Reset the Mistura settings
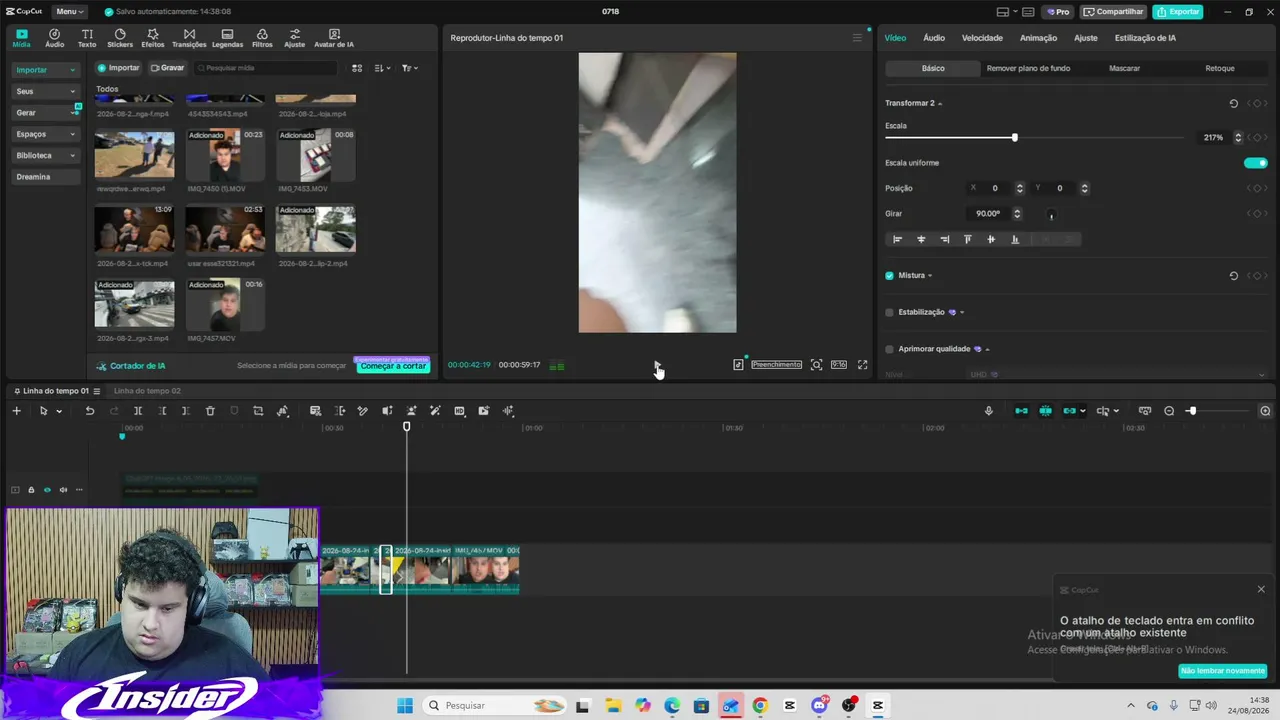Viewport: 1280px width, 720px height. click(x=1233, y=275)
